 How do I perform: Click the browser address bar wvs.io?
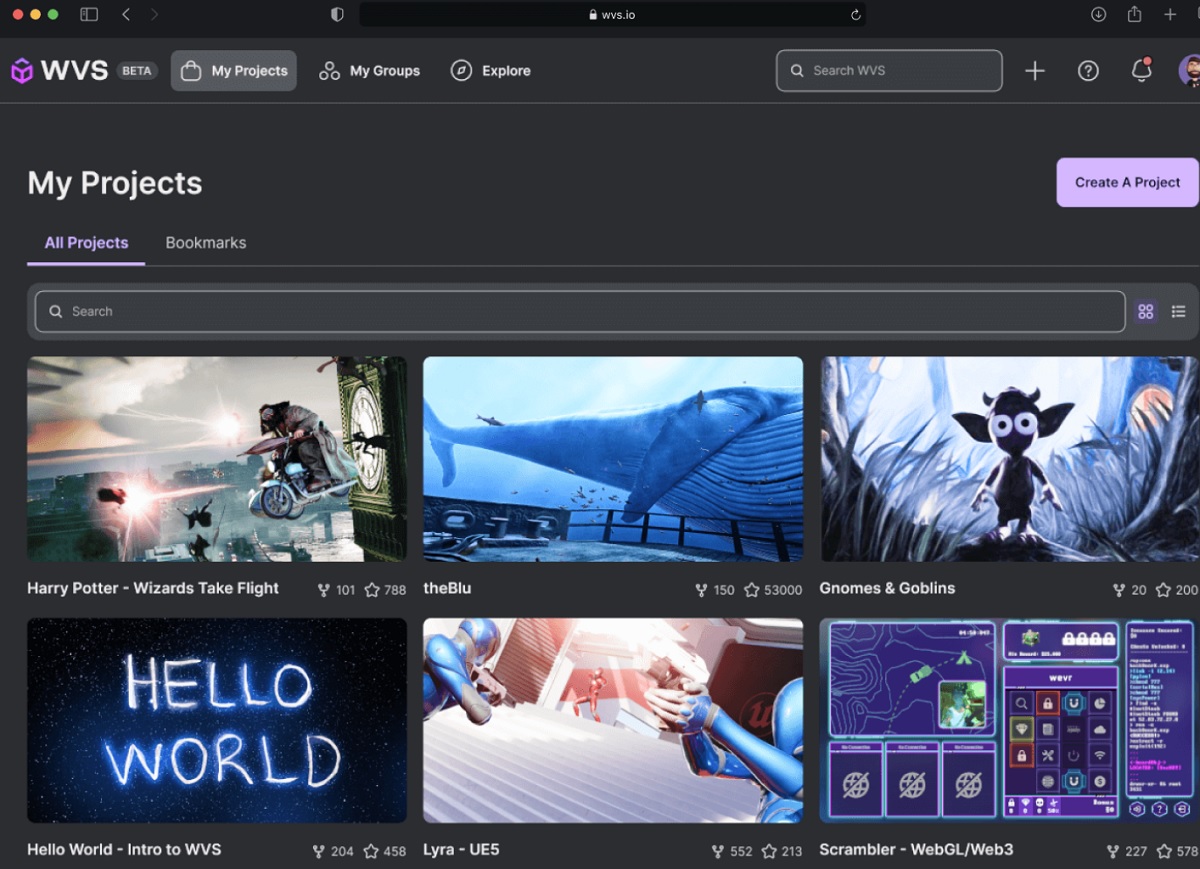click(x=612, y=14)
